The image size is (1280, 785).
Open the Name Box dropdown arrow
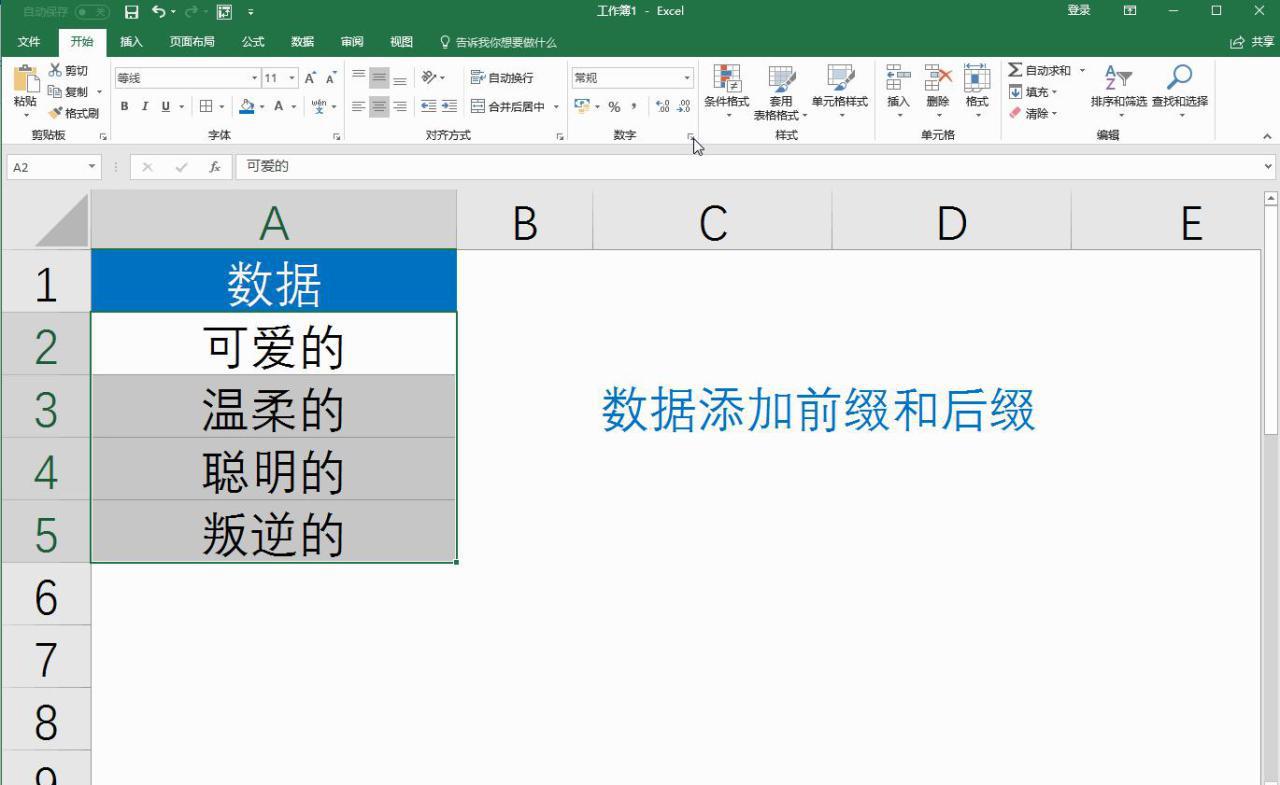pos(93,167)
